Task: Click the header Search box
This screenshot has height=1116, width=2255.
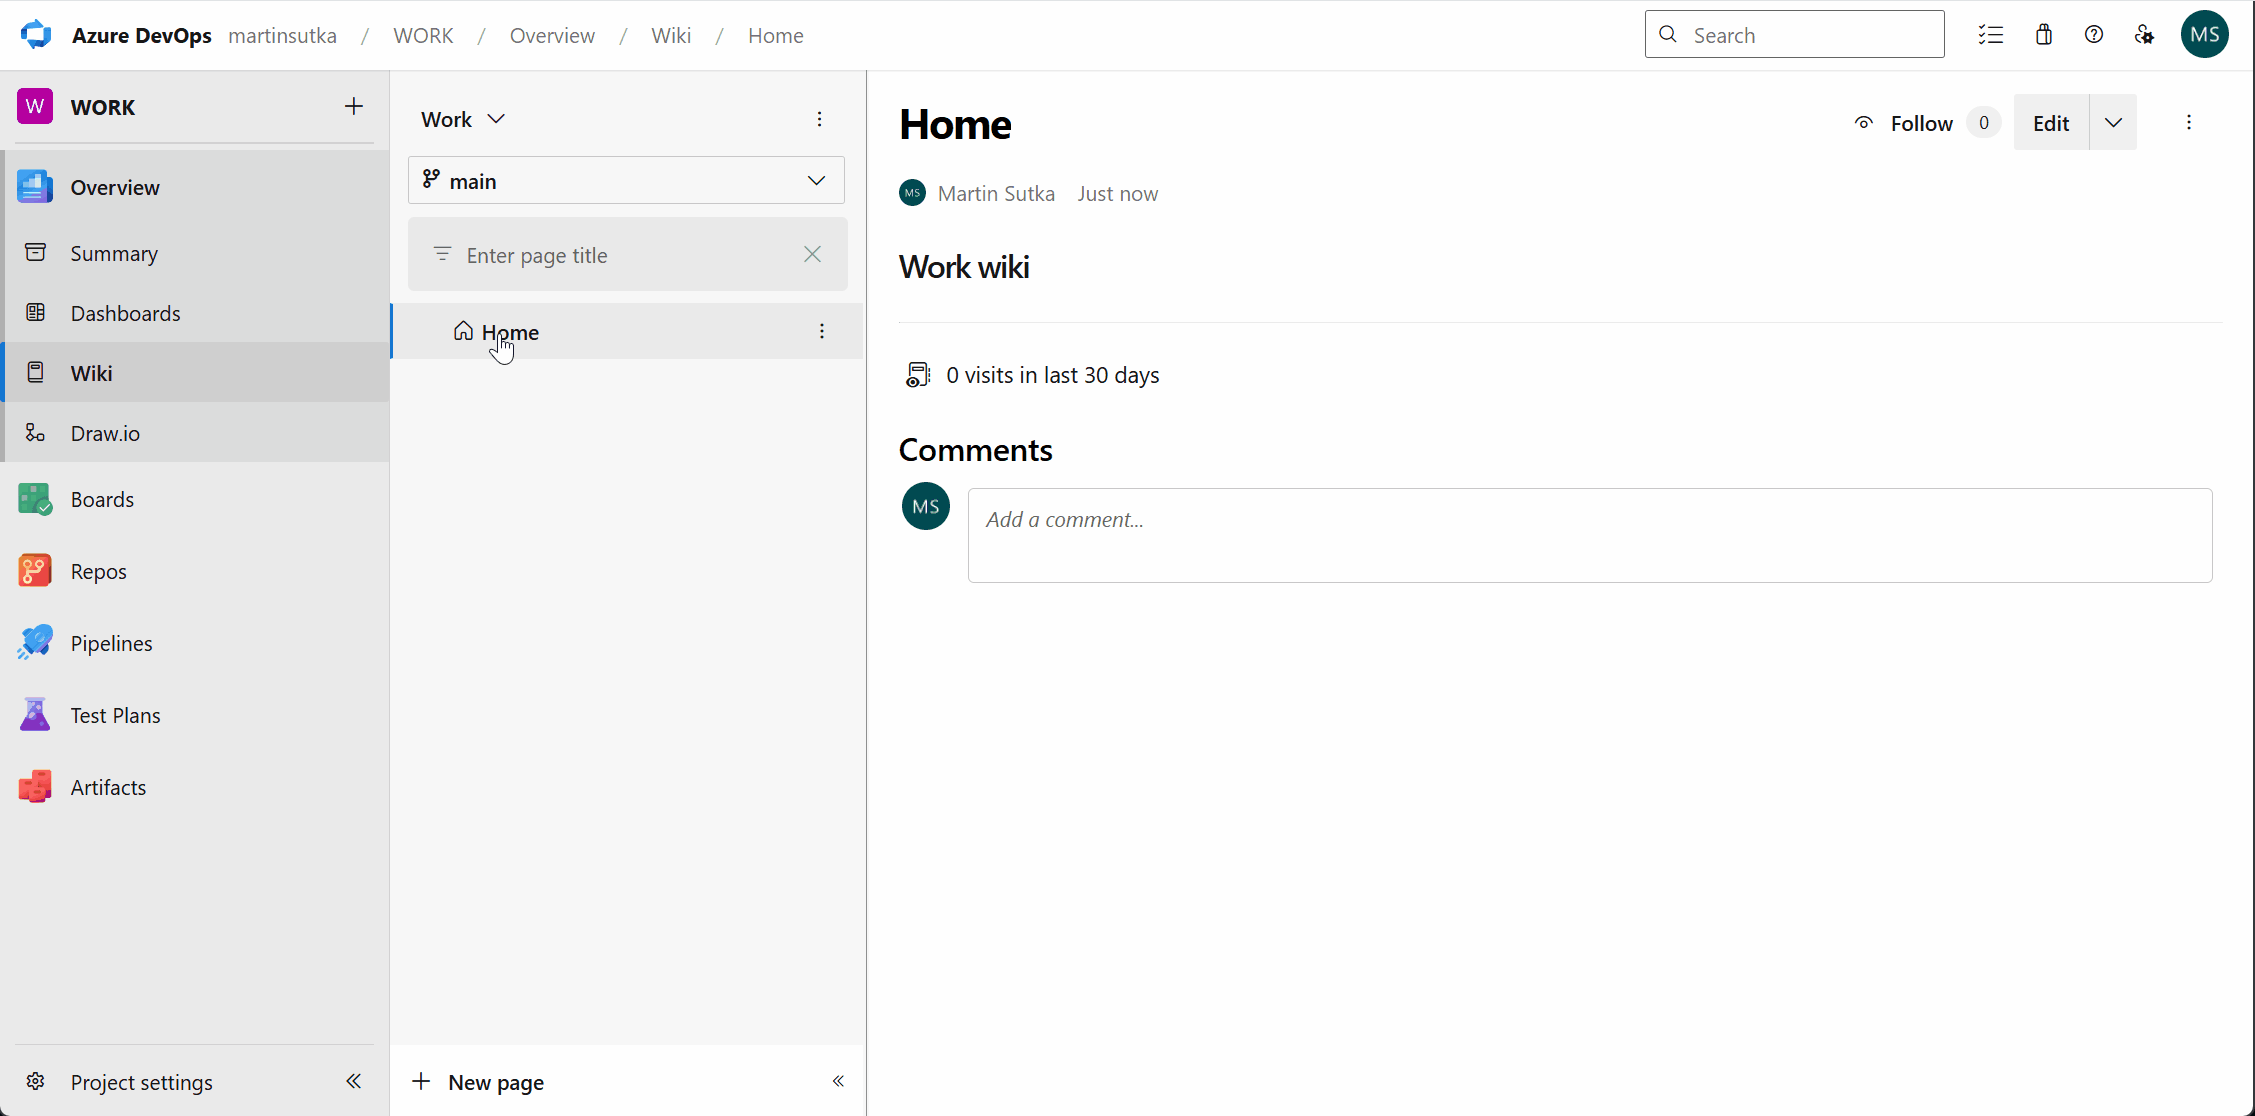Action: [x=1794, y=34]
